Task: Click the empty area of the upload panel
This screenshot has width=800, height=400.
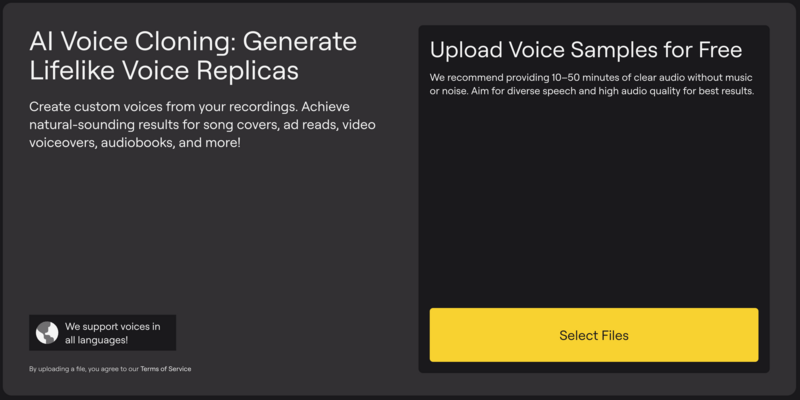Action: pos(594,200)
